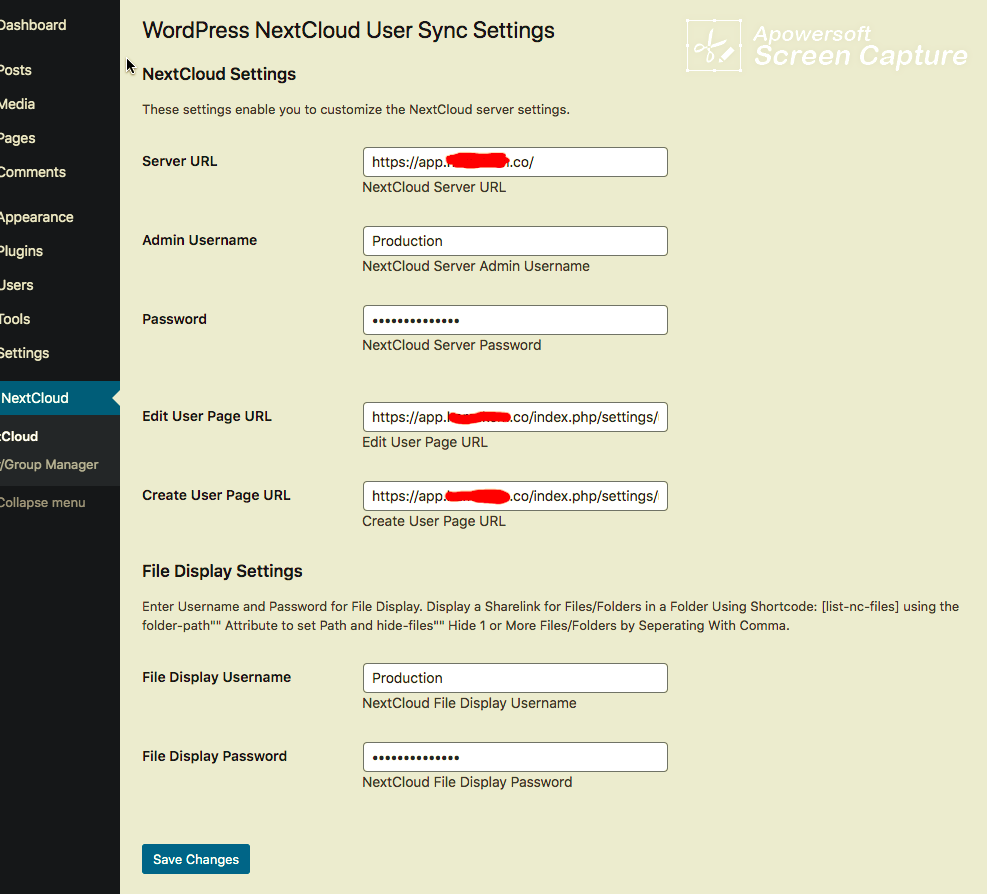Open the Group Manager submenu entry
The height and width of the screenshot is (894, 987).
coord(49,465)
